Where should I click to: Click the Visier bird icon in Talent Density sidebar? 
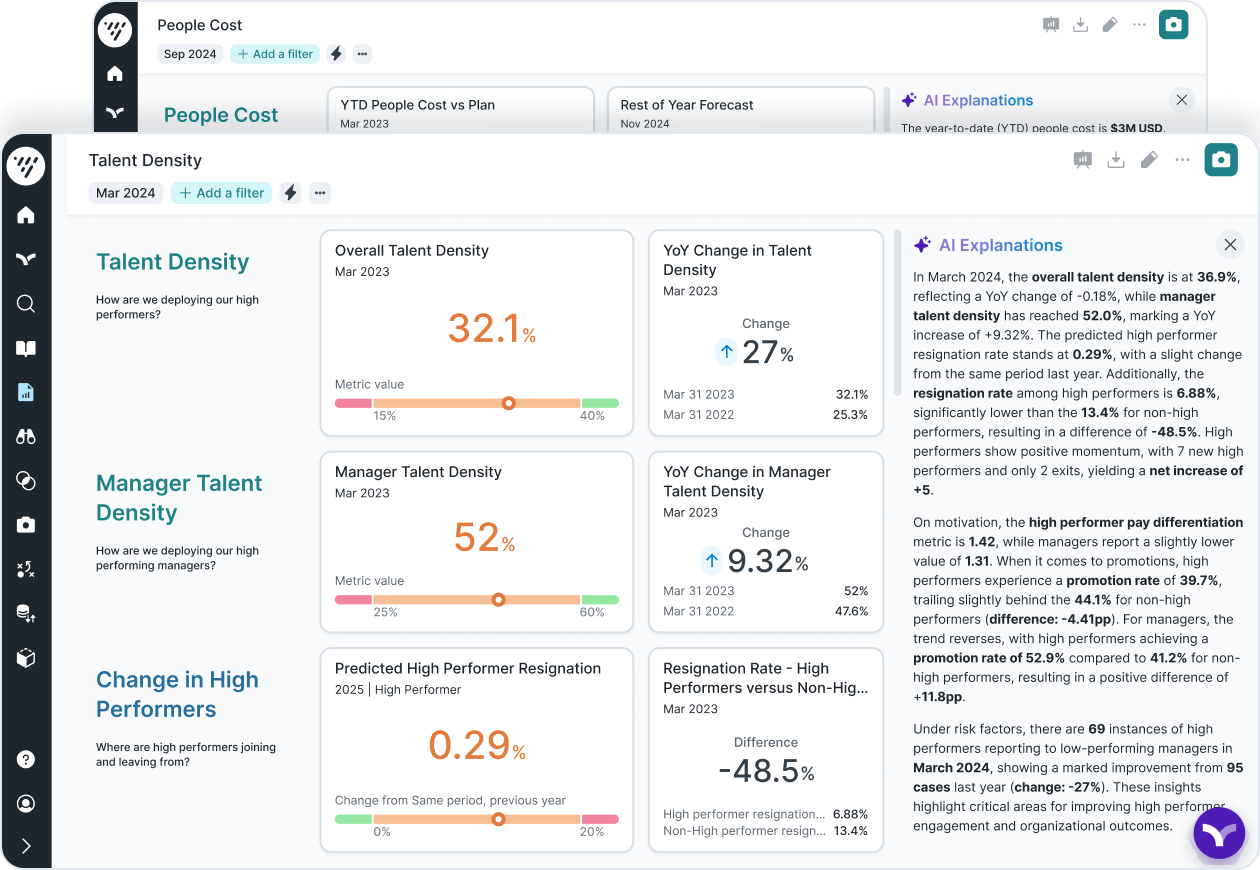click(x=26, y=260)
